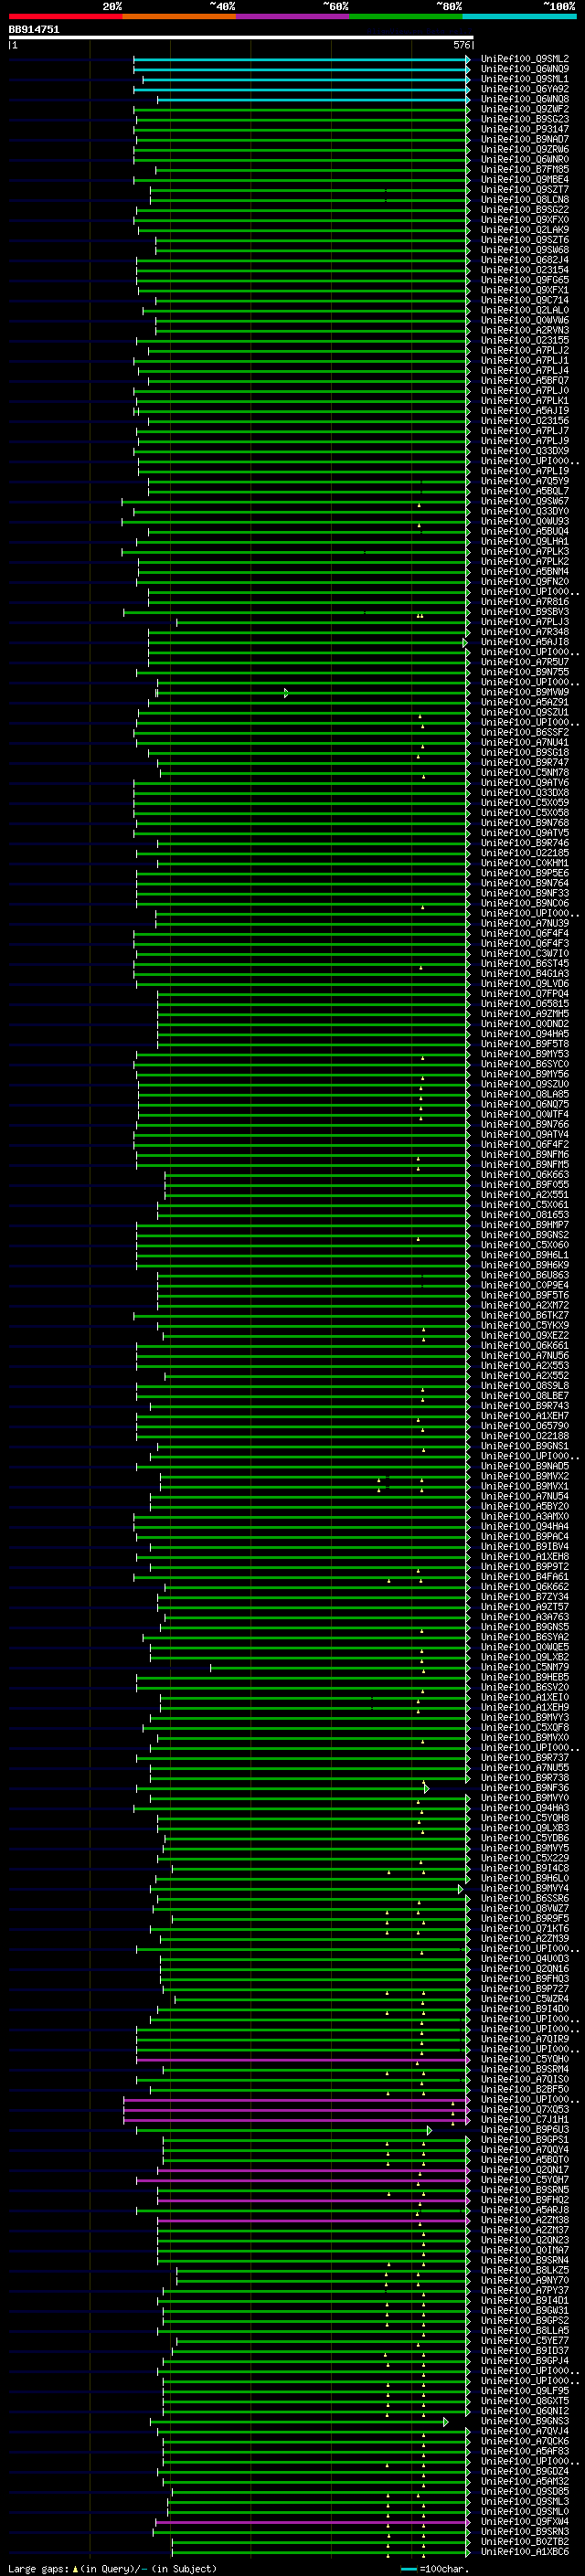The image size is (585, 2576).
Task: Click label UniRef100_A5BFQ7
Action: 525,380
